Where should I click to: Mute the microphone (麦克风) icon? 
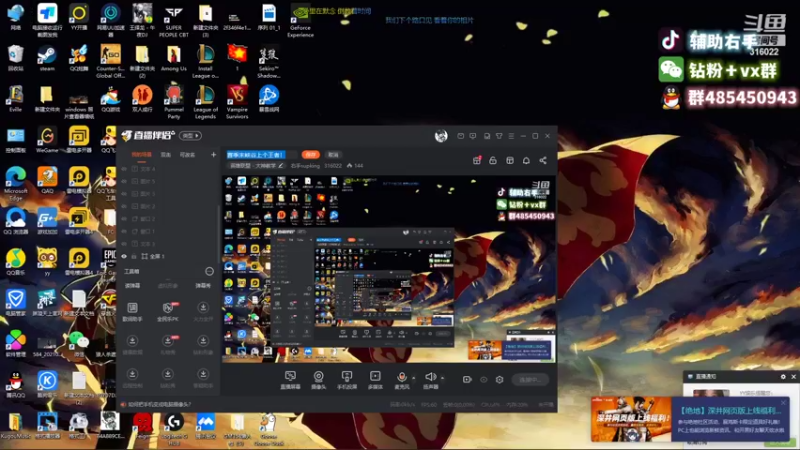402,377
